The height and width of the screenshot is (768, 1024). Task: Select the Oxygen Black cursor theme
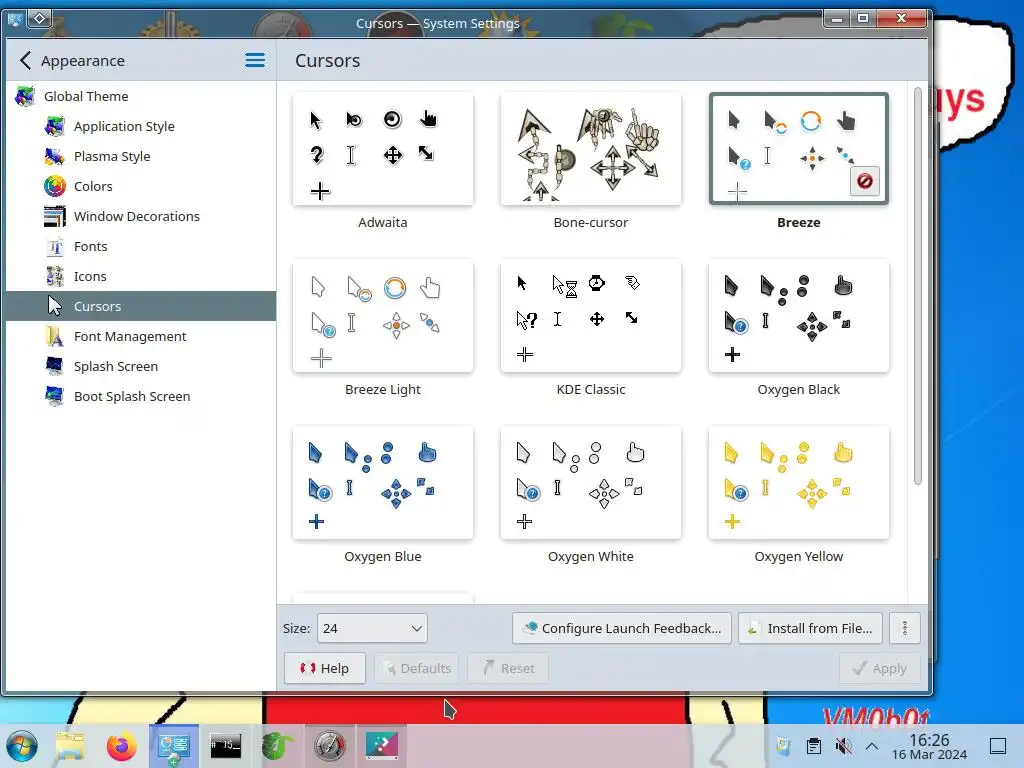[799, 317]
